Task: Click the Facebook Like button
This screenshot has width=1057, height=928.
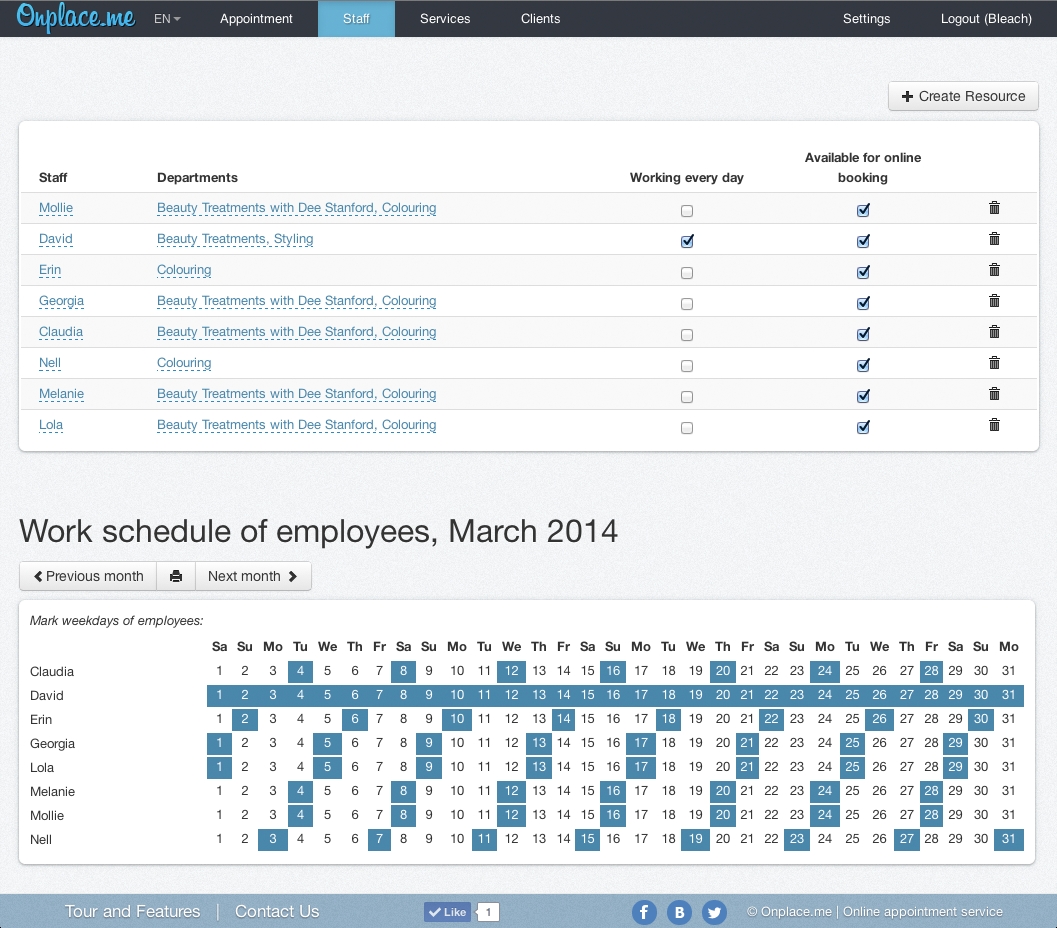Action: (x=448, y=912)
